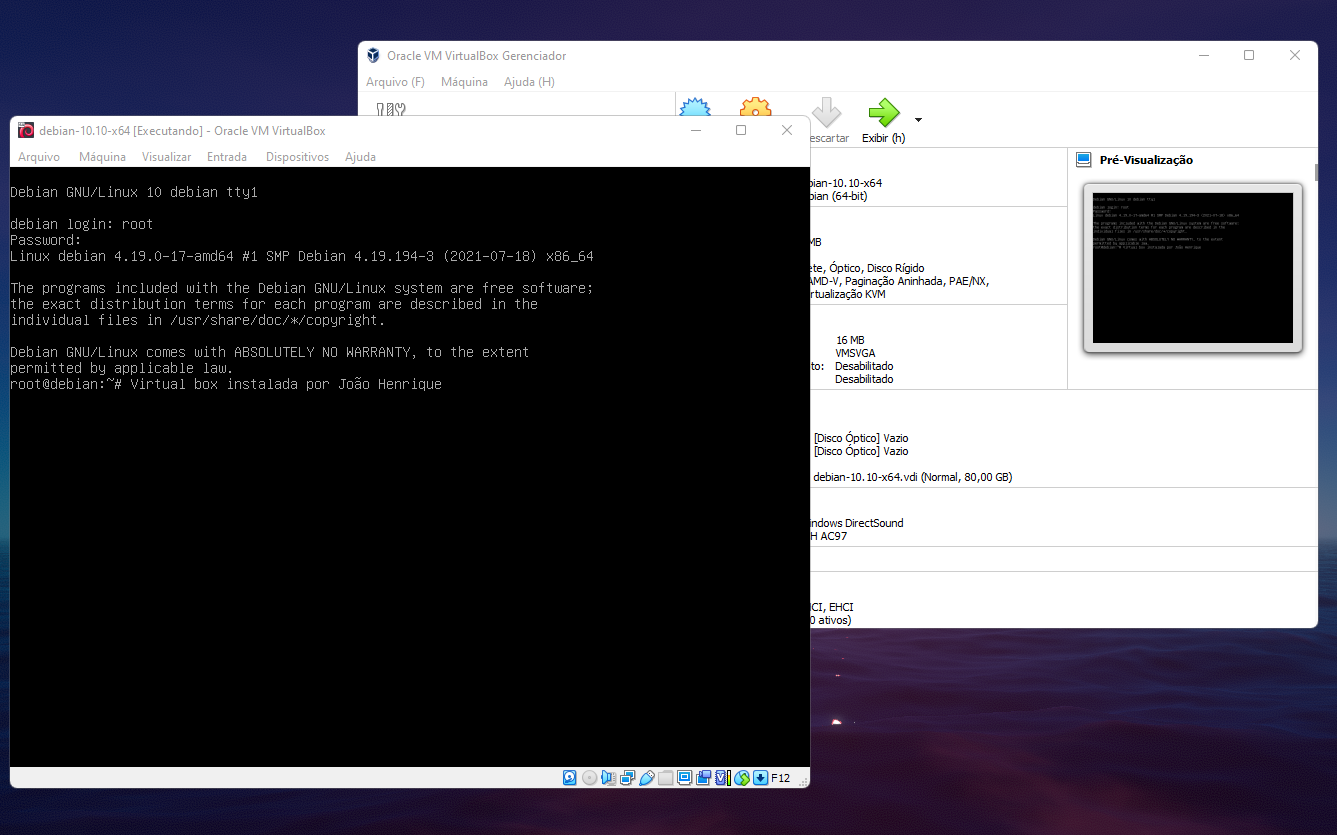This screenshot has height=835, width=1337.
Task: Click the Pré-Visualização VM preview thumbnail
Action: 1193,267
